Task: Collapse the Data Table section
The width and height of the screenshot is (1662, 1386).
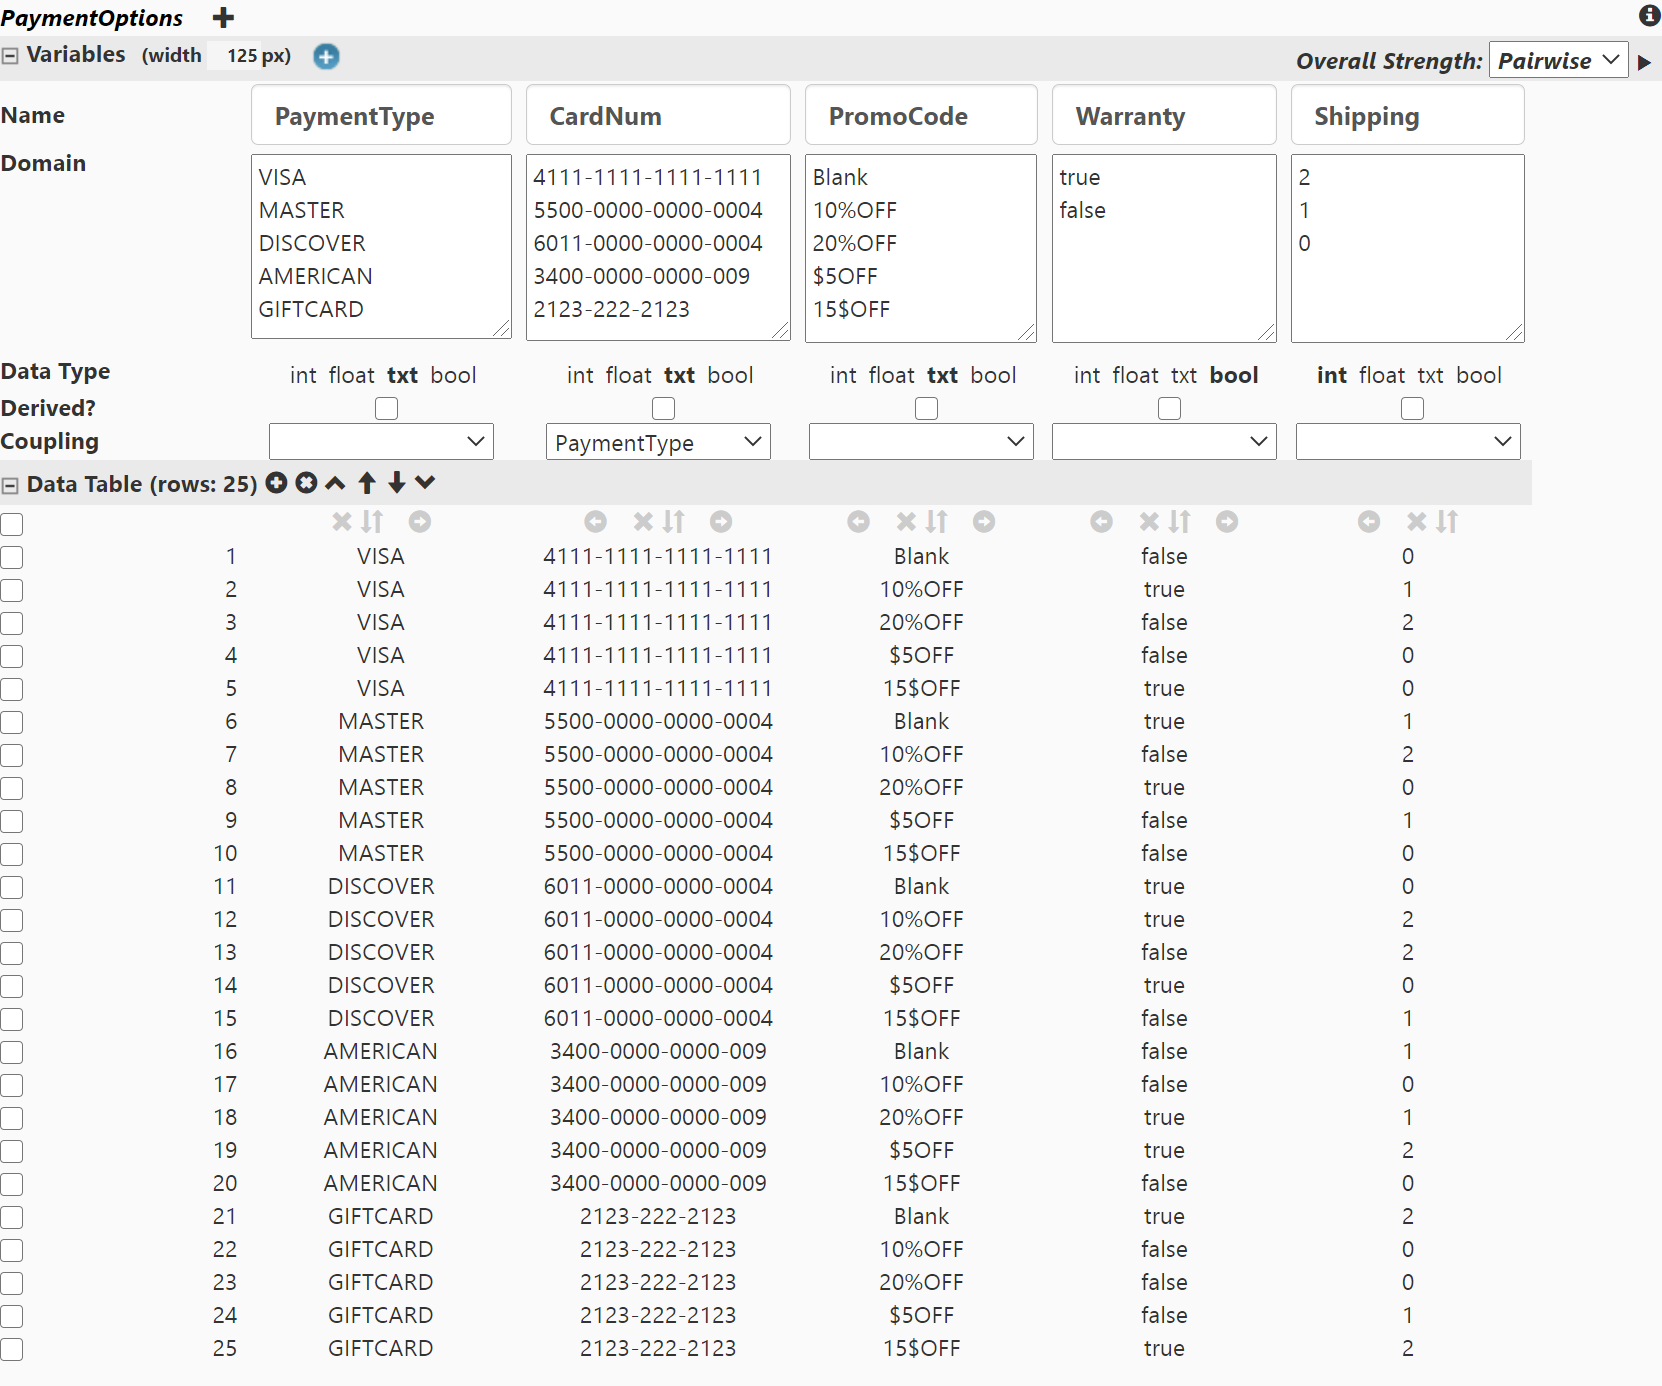Action: pos(10,485)
